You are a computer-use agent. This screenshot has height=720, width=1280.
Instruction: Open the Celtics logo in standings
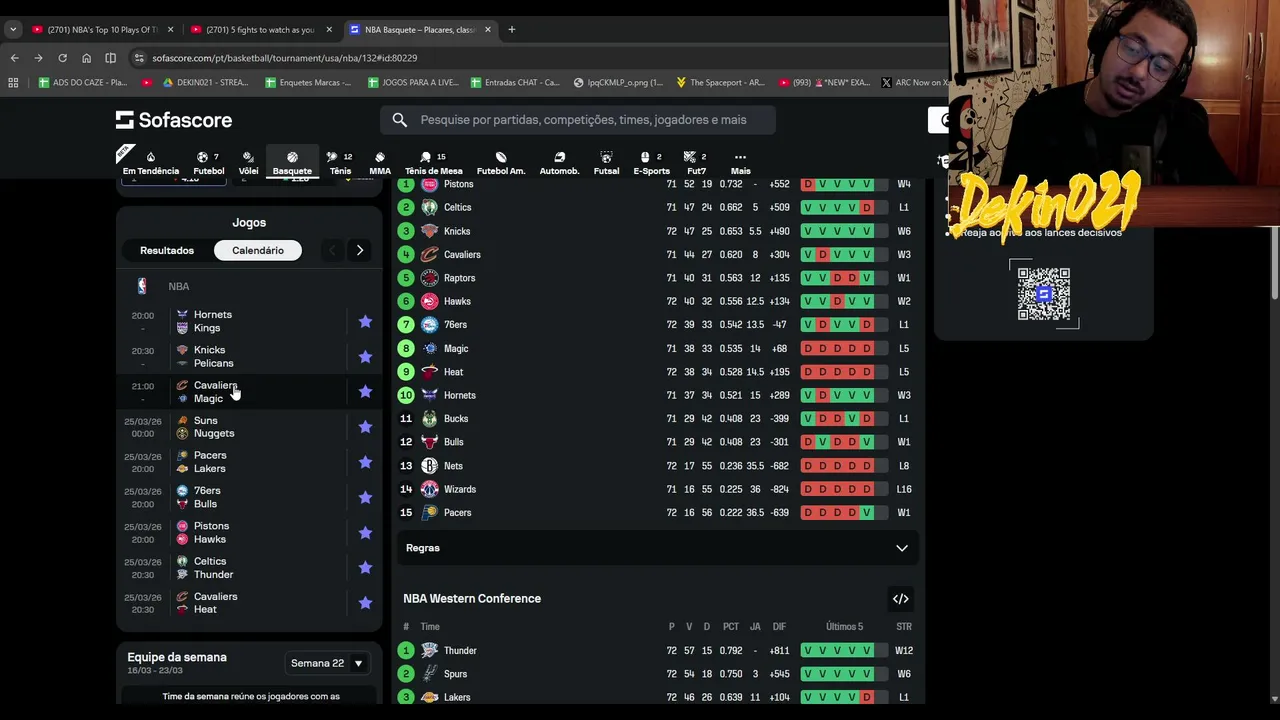click(x=429, y=207)
